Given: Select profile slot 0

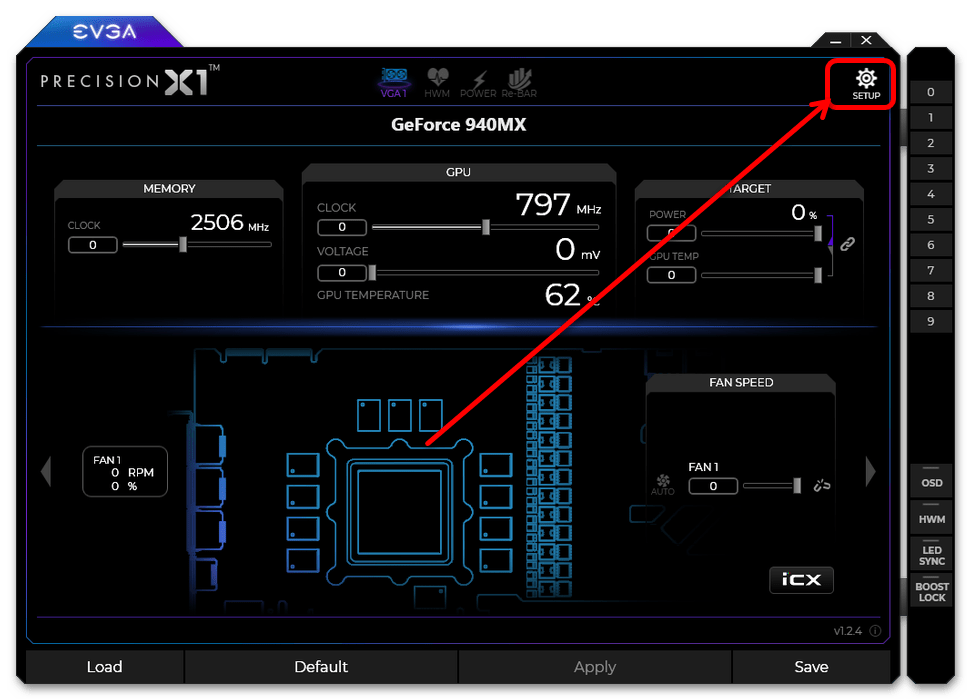Looking at the screenshot, I should point(931,92).
